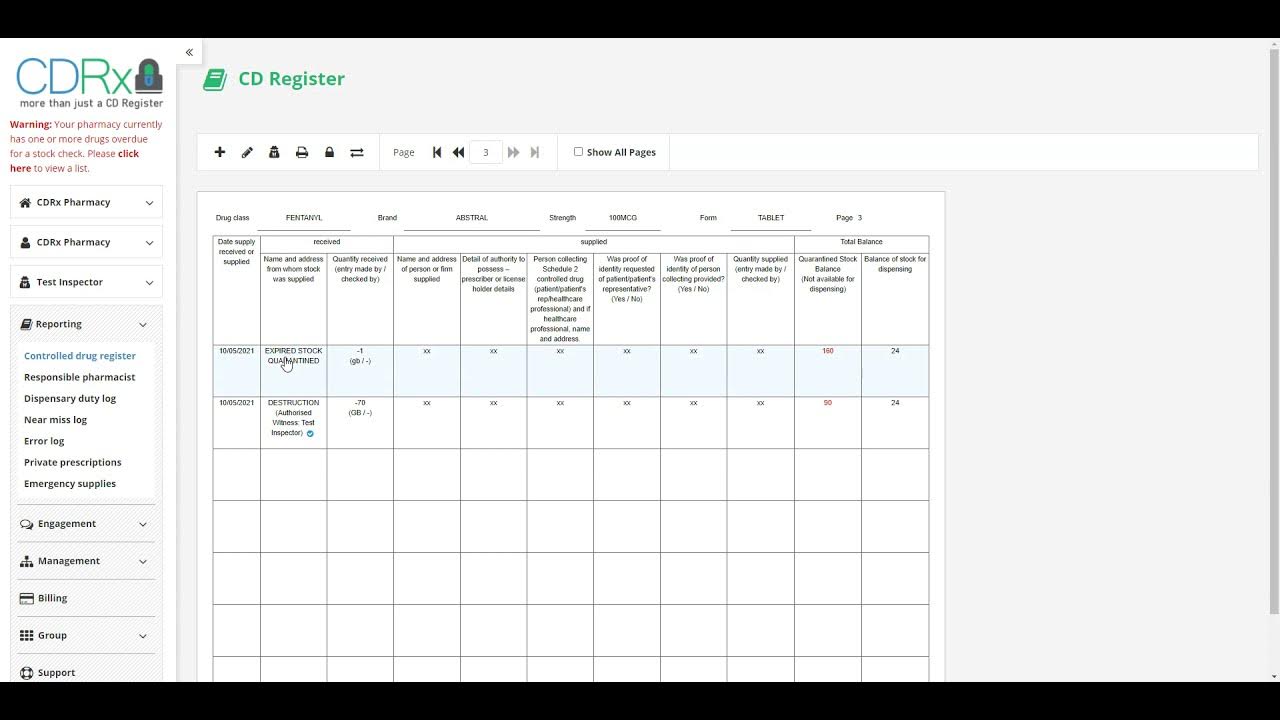Go to previous register page
This screenshot has height=720, width=1280.
pos(458,152)
